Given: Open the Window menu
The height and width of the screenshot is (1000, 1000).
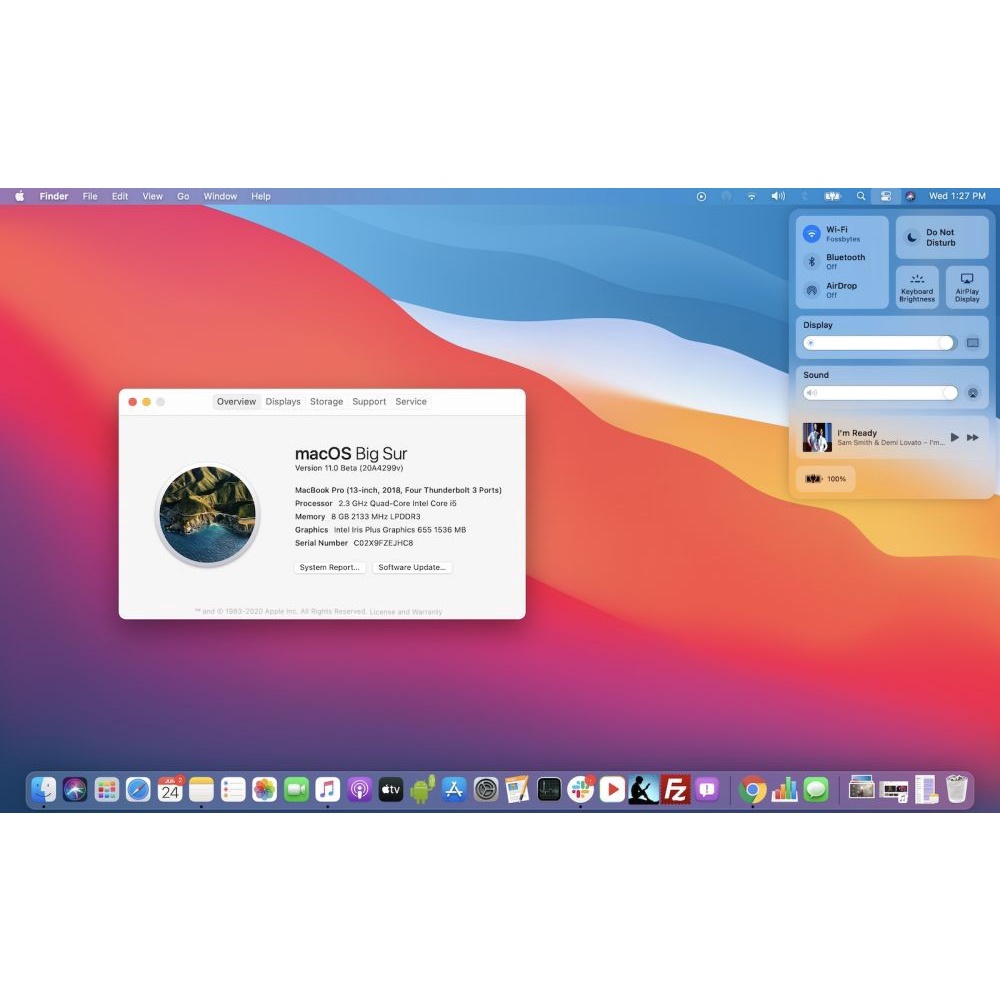Looking at the screenshot, I should pos(220,196).
